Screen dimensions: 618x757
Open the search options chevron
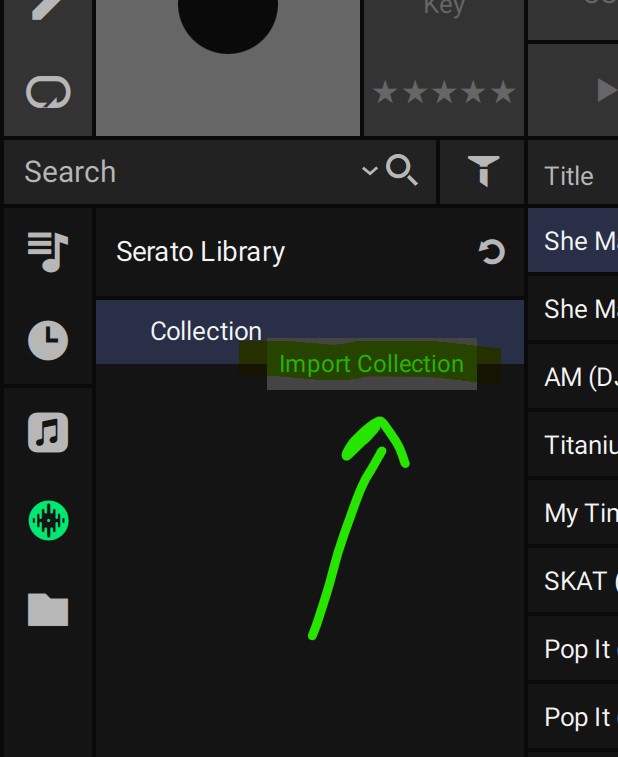369,170
